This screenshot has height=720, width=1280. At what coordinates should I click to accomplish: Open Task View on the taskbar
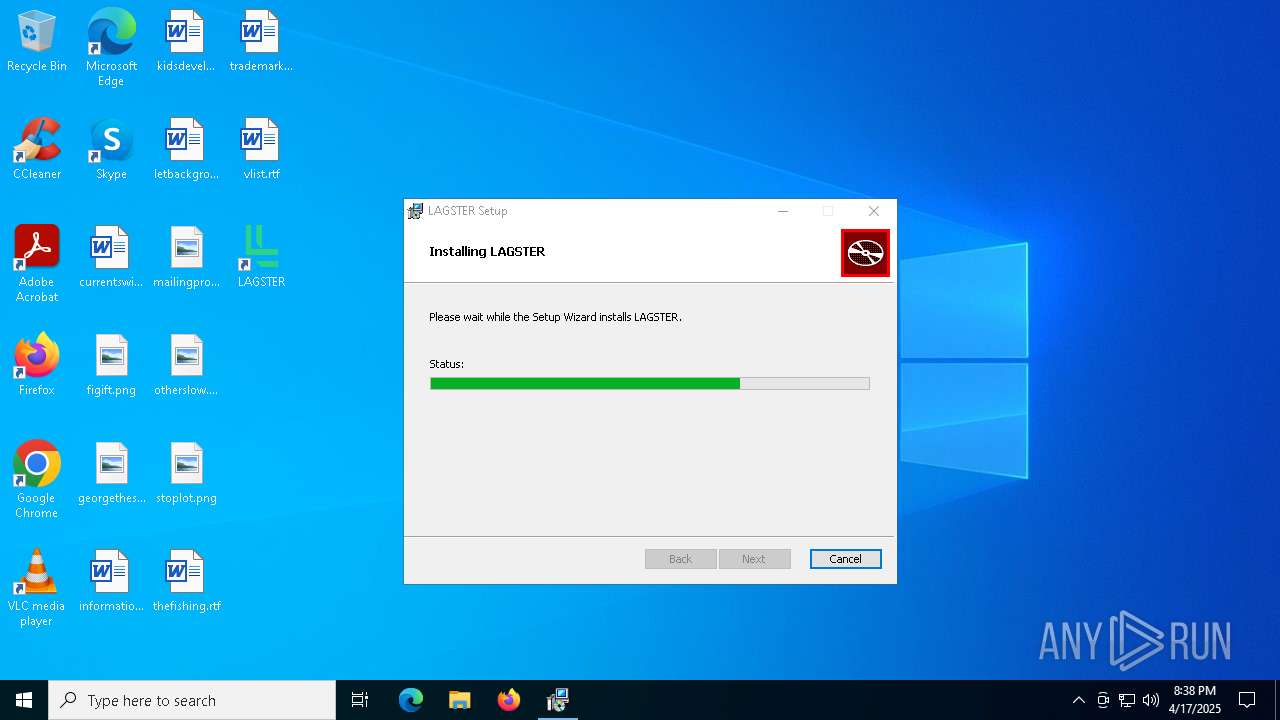click(360, 700)
